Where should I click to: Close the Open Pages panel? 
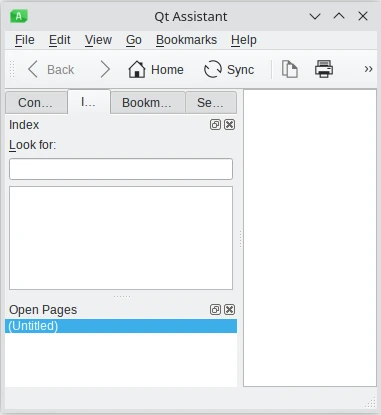(229, 310)
